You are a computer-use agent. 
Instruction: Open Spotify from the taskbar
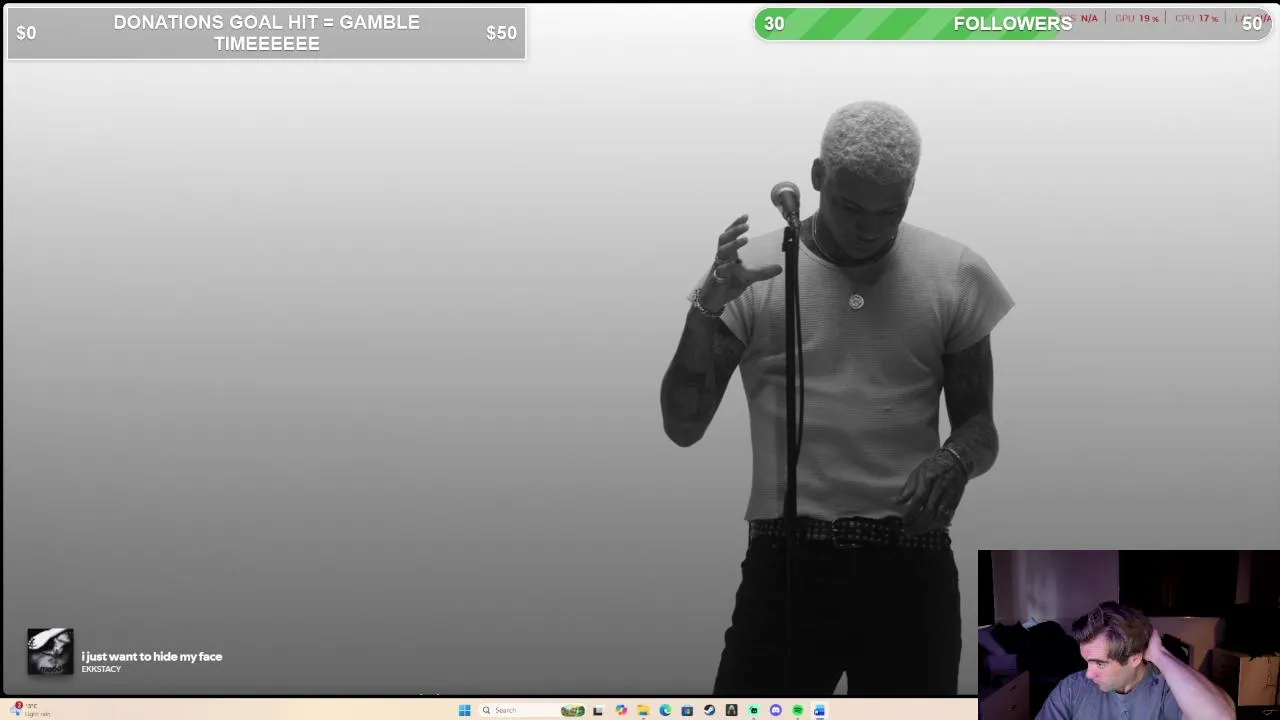(797, 710)
